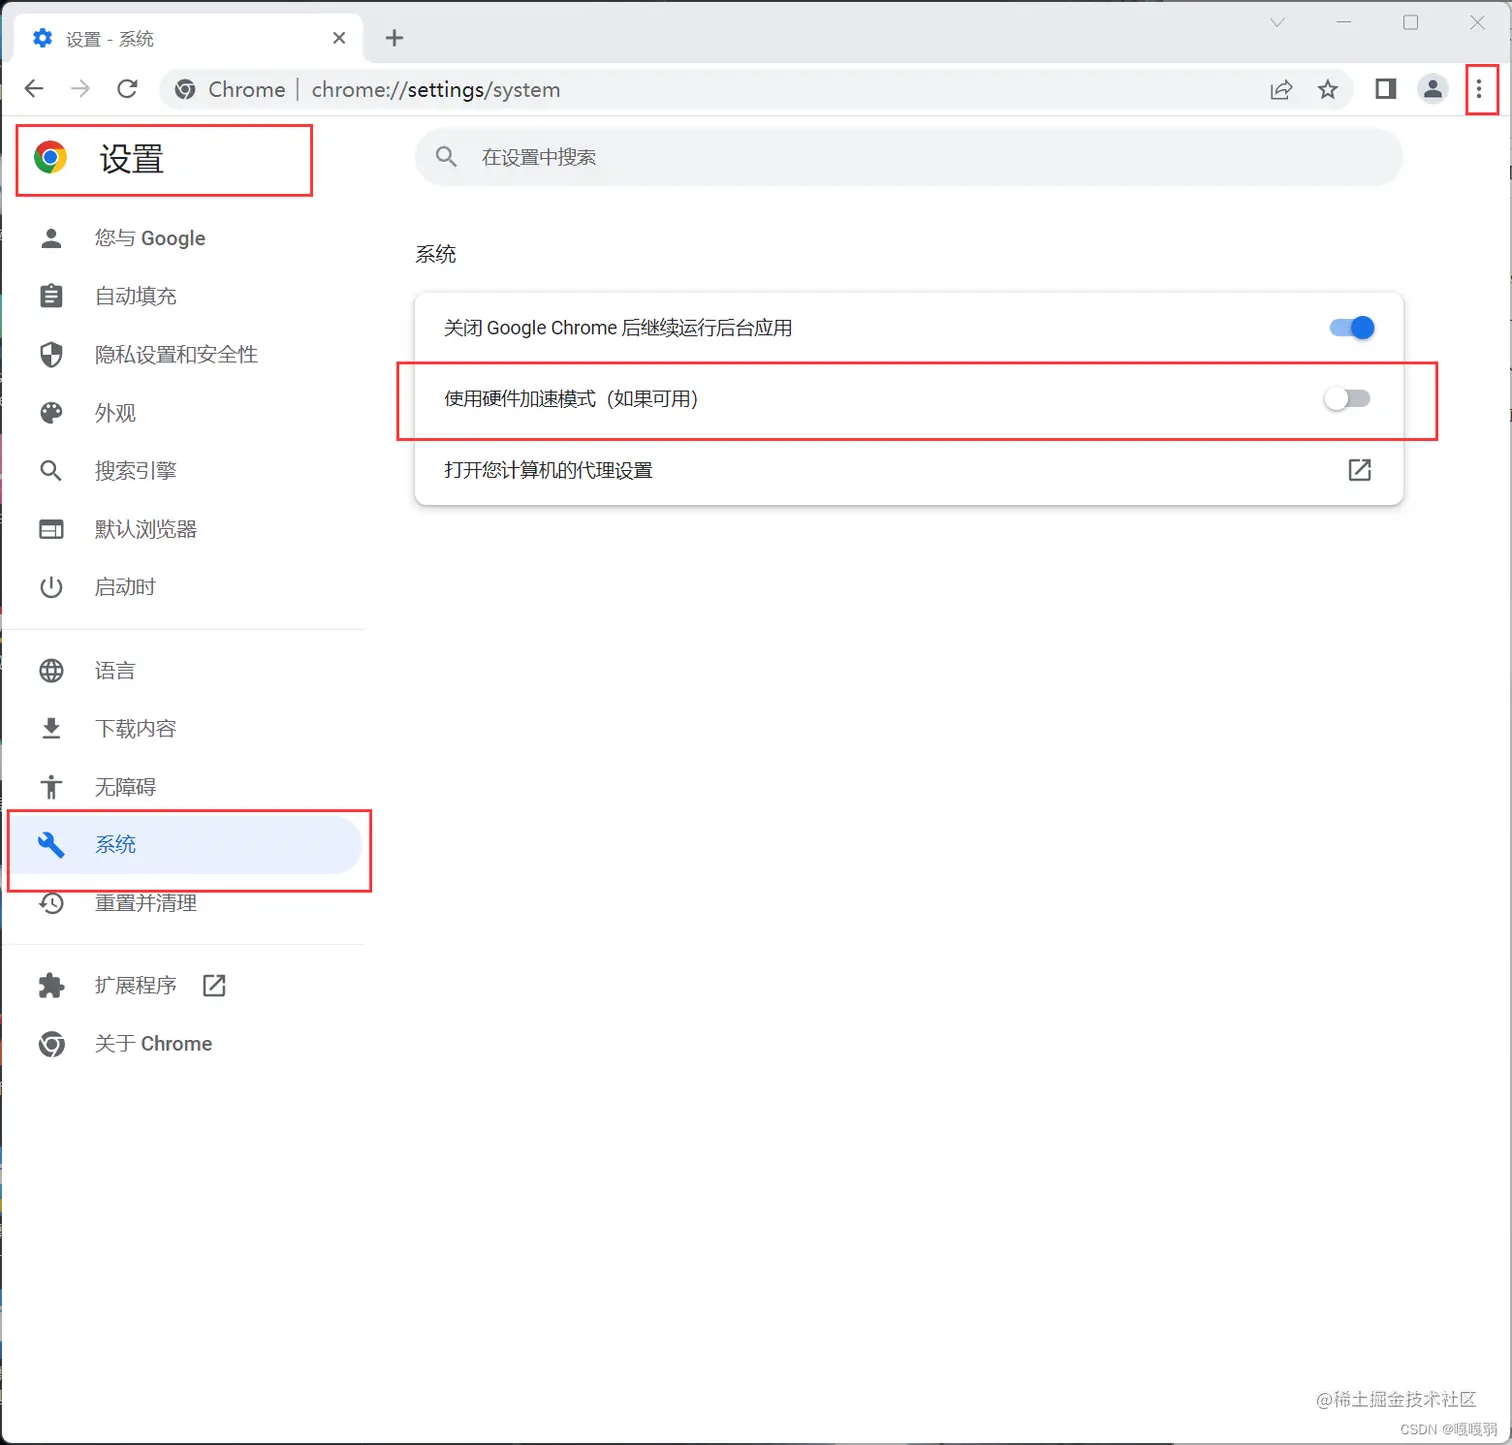The image size is (1512, 1445).
Task: Click the tab search chevron in title bar
Action: click(x=1277, y=22)
